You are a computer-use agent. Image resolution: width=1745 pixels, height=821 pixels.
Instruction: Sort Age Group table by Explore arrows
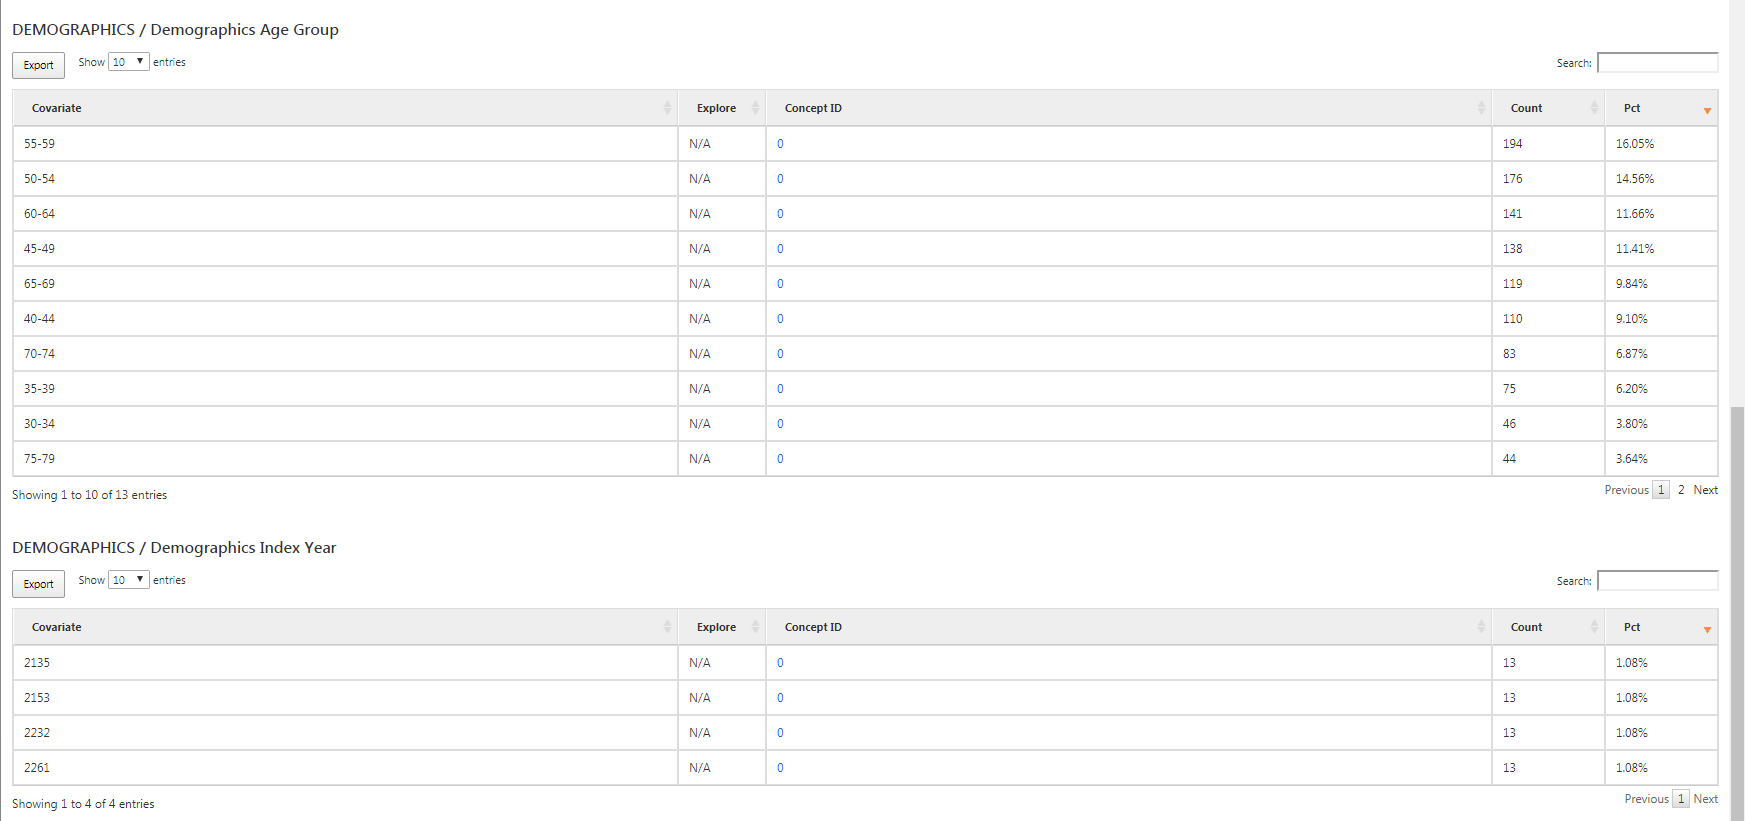(x=755, y=108)
